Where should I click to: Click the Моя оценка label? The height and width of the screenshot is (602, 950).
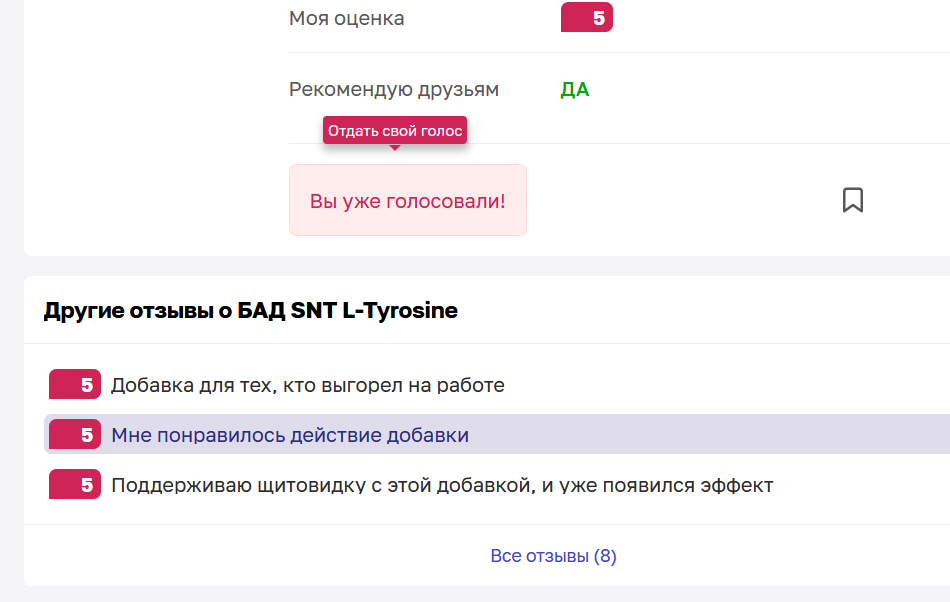coord(347,18)
